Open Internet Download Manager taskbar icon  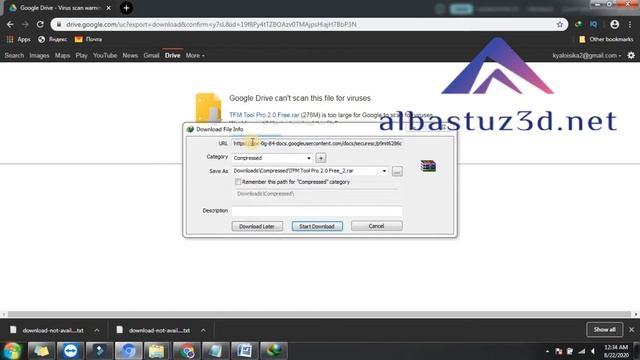coord(273,351)
